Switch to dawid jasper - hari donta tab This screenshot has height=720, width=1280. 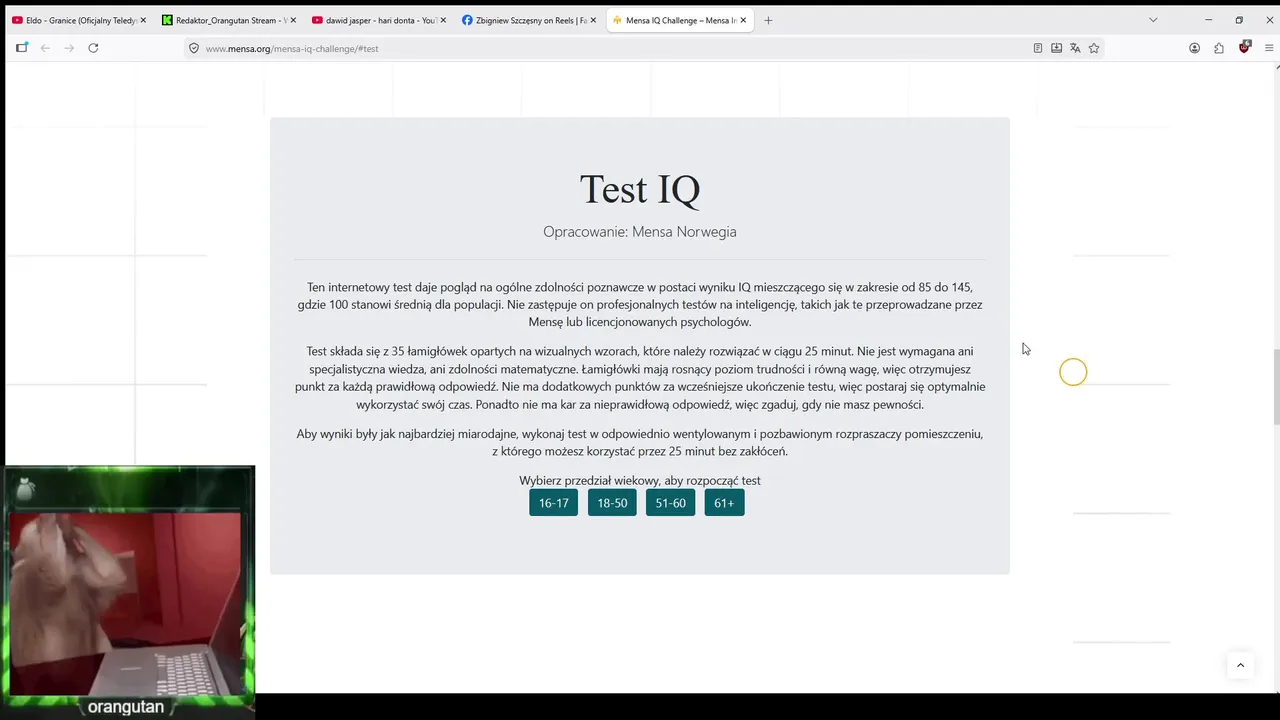379,20
